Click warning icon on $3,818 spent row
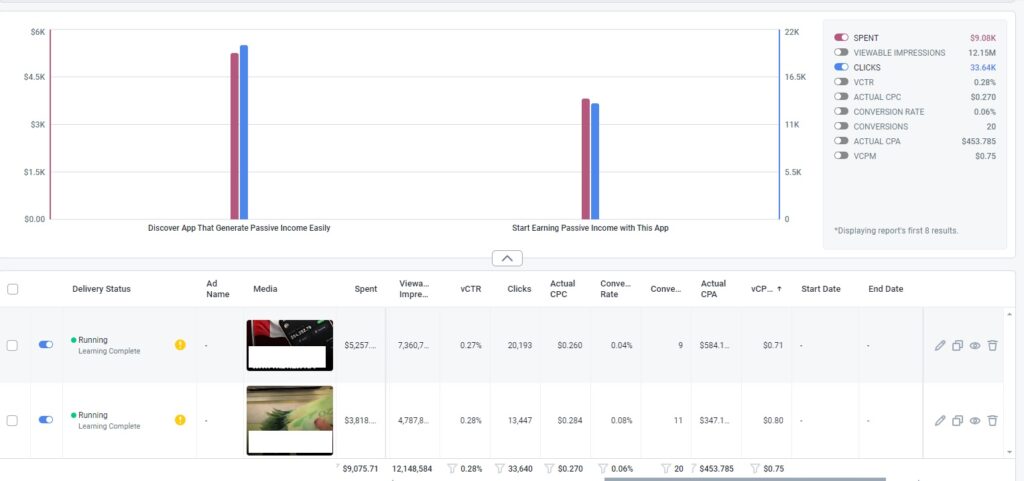This screenshot has height=481, width=1024. 180,420
